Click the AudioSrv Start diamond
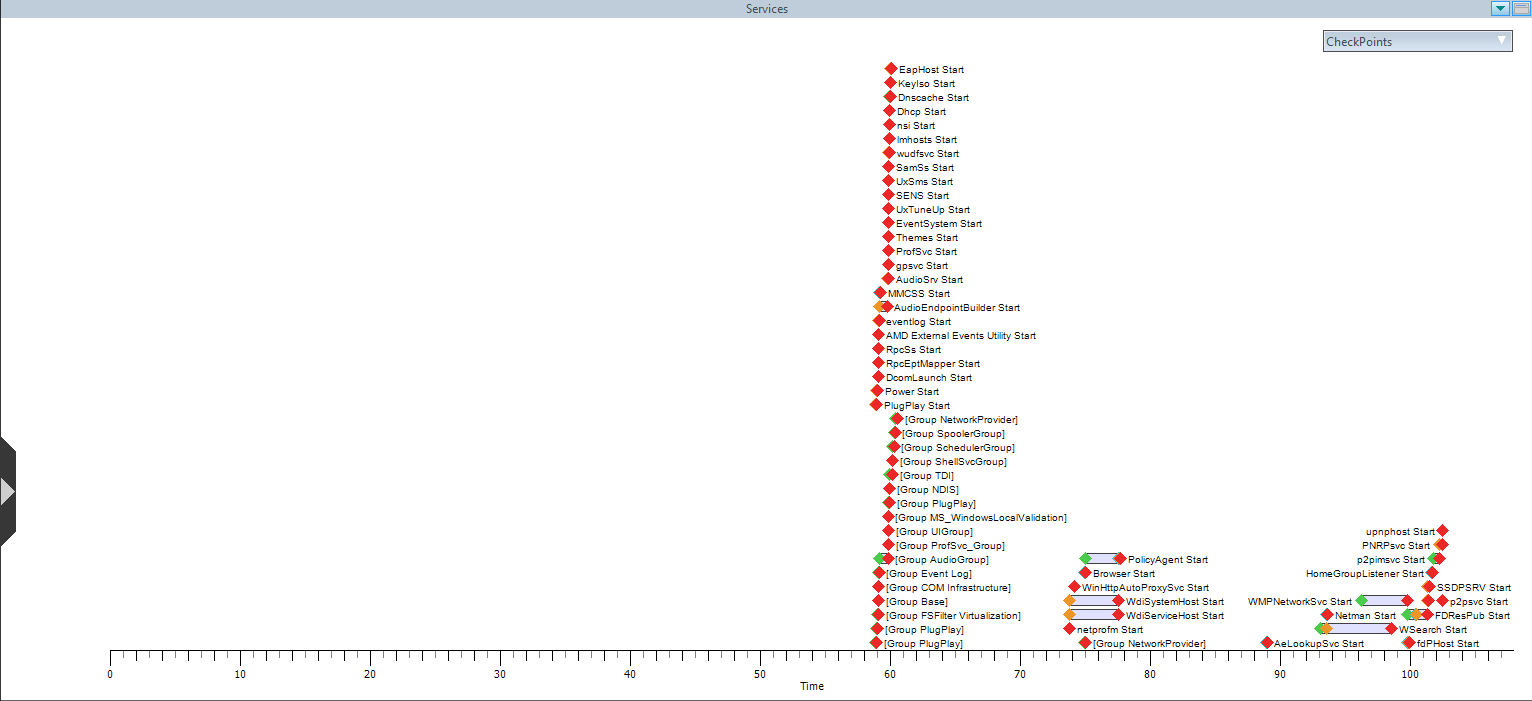1532x701 pixels. coord(888,279)
